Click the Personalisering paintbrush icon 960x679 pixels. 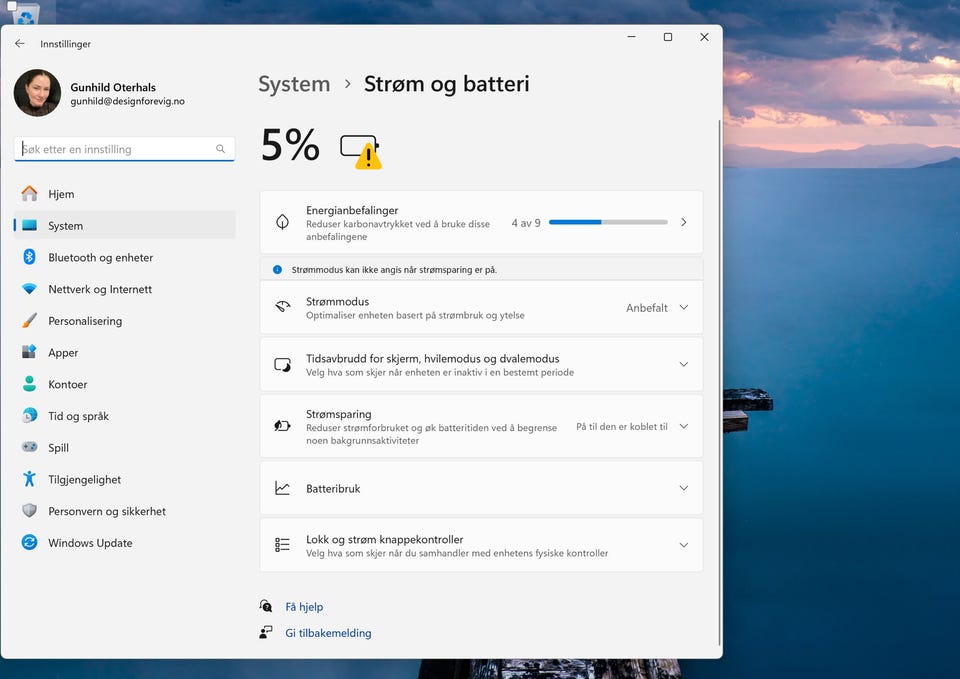pyautogui.click(x=29, y=321)
